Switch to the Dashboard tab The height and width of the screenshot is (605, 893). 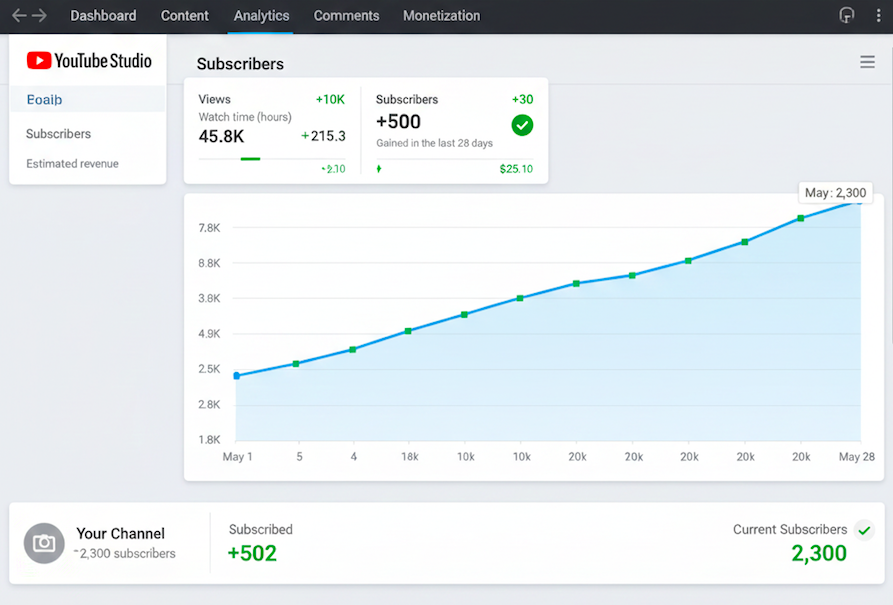103,16
